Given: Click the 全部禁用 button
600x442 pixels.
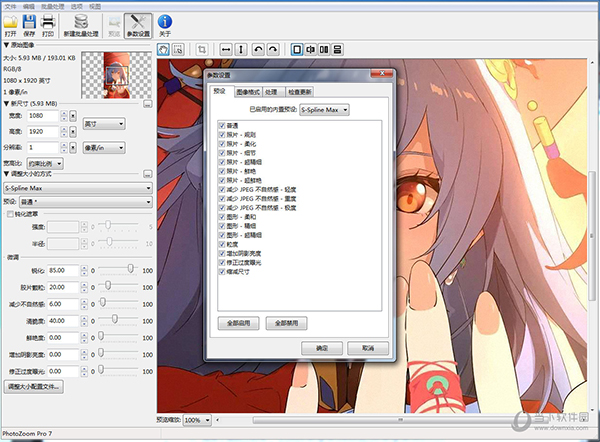Looking at the screenshot, I should (x=286, y=323).
